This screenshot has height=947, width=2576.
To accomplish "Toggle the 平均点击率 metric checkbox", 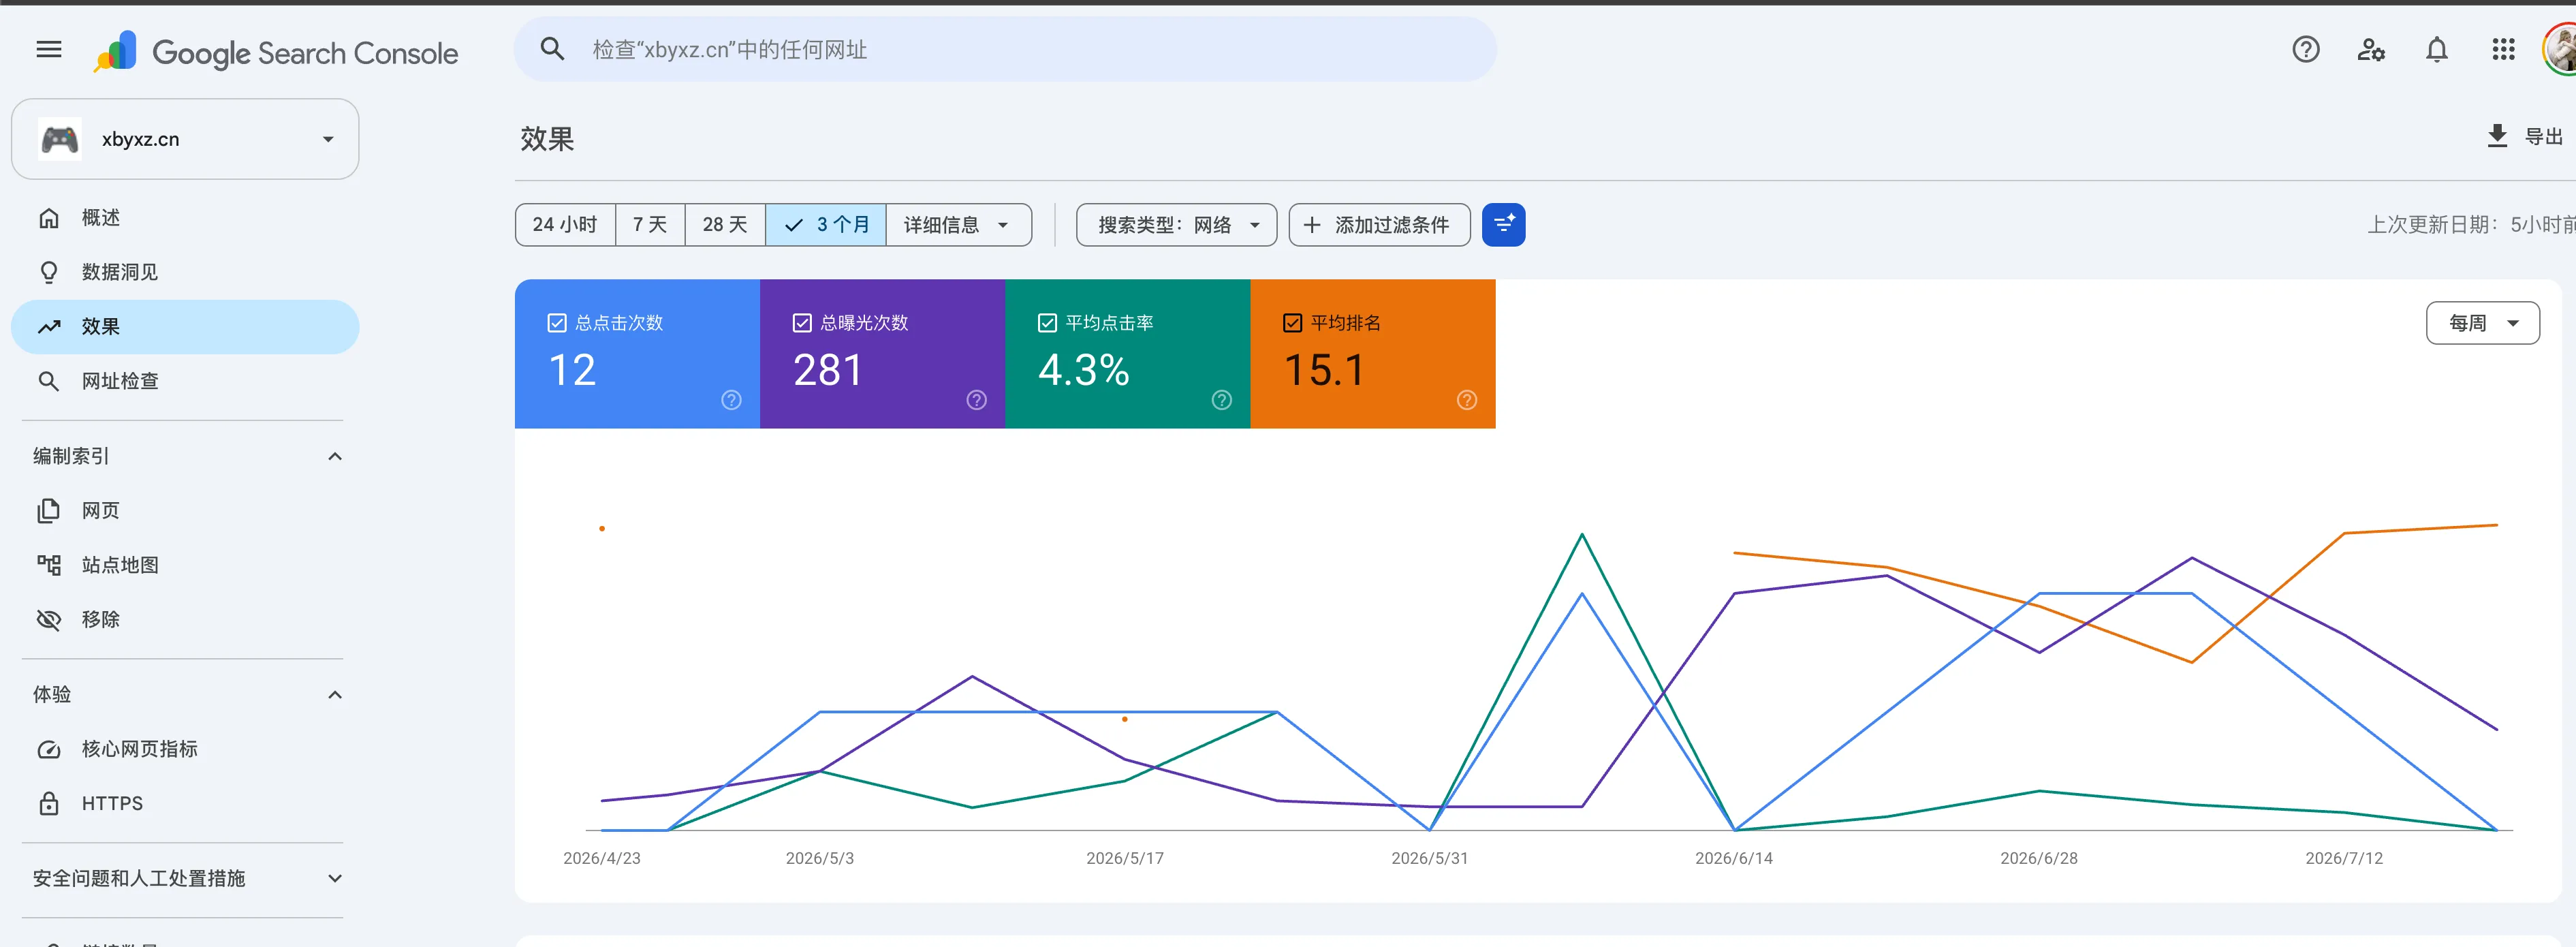I will pyautogui.click(x=1047, y=323).
